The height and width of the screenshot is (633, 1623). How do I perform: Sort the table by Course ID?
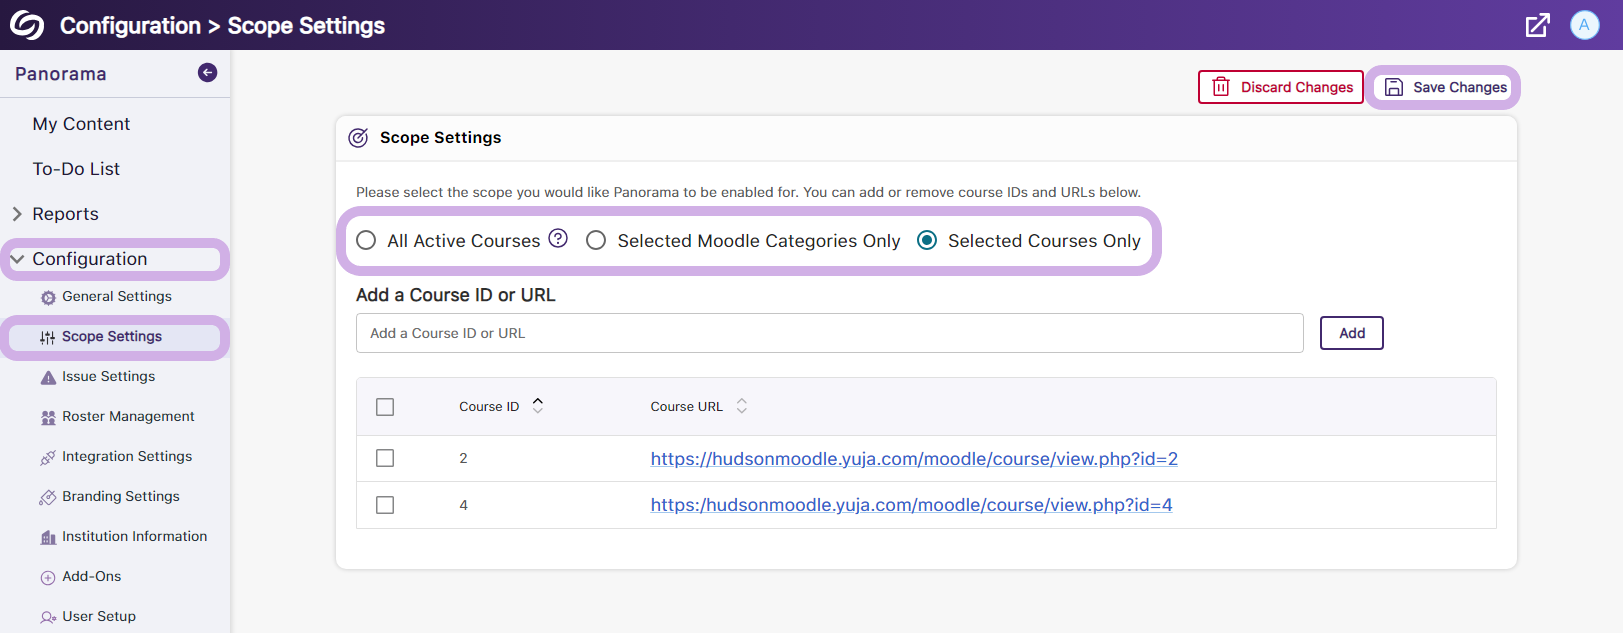click(537, 406)
